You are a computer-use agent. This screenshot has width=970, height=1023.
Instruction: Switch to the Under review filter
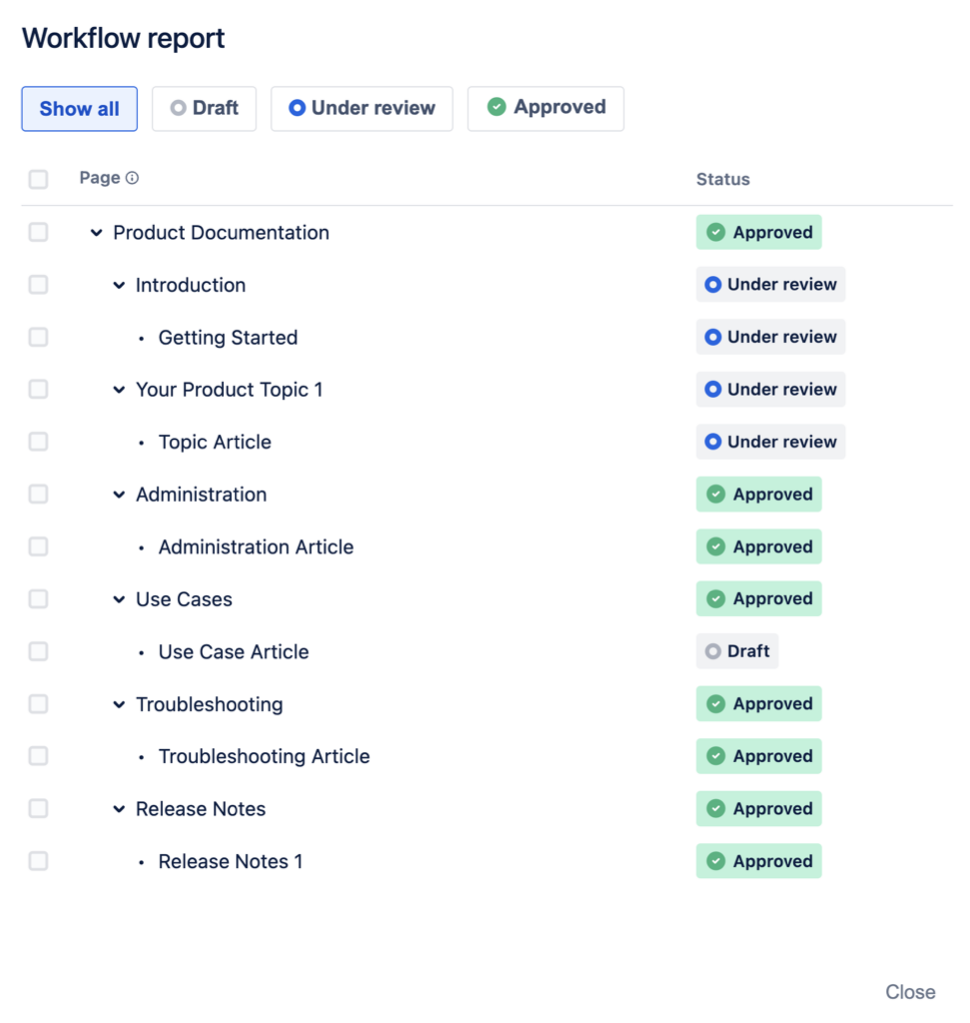coord(361,108)
